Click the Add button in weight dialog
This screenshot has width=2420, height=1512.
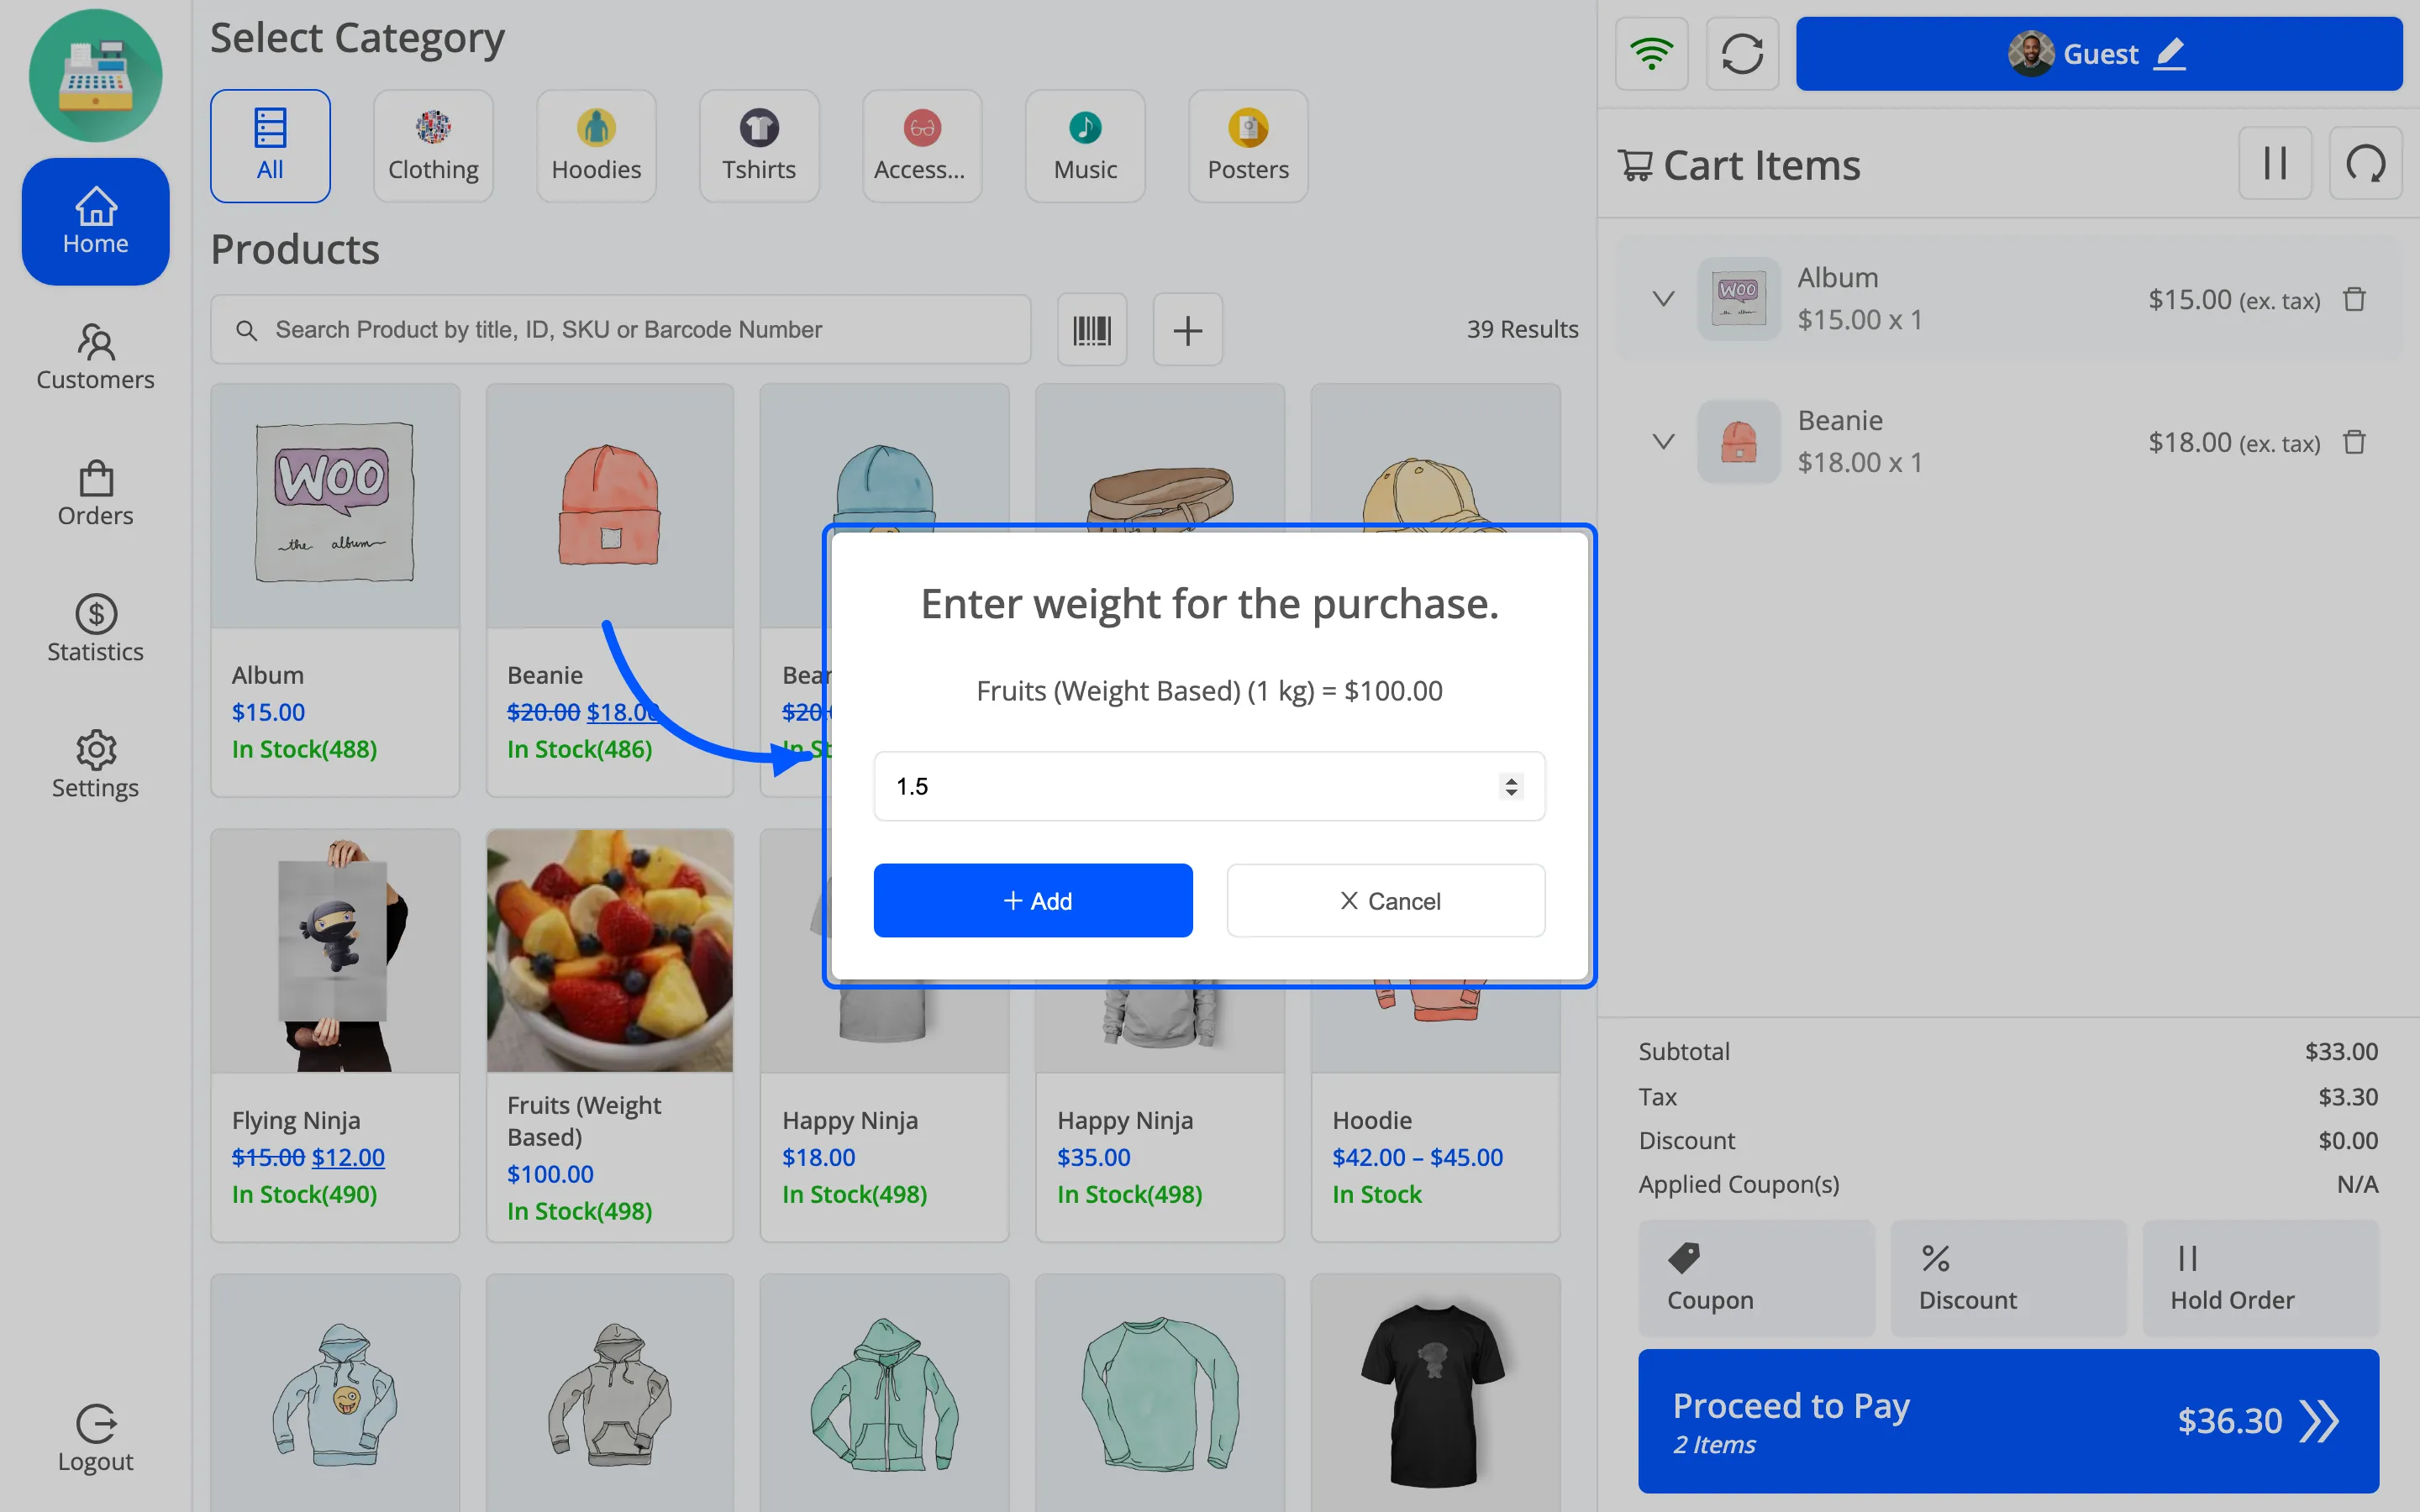[x=1033, y=900]
